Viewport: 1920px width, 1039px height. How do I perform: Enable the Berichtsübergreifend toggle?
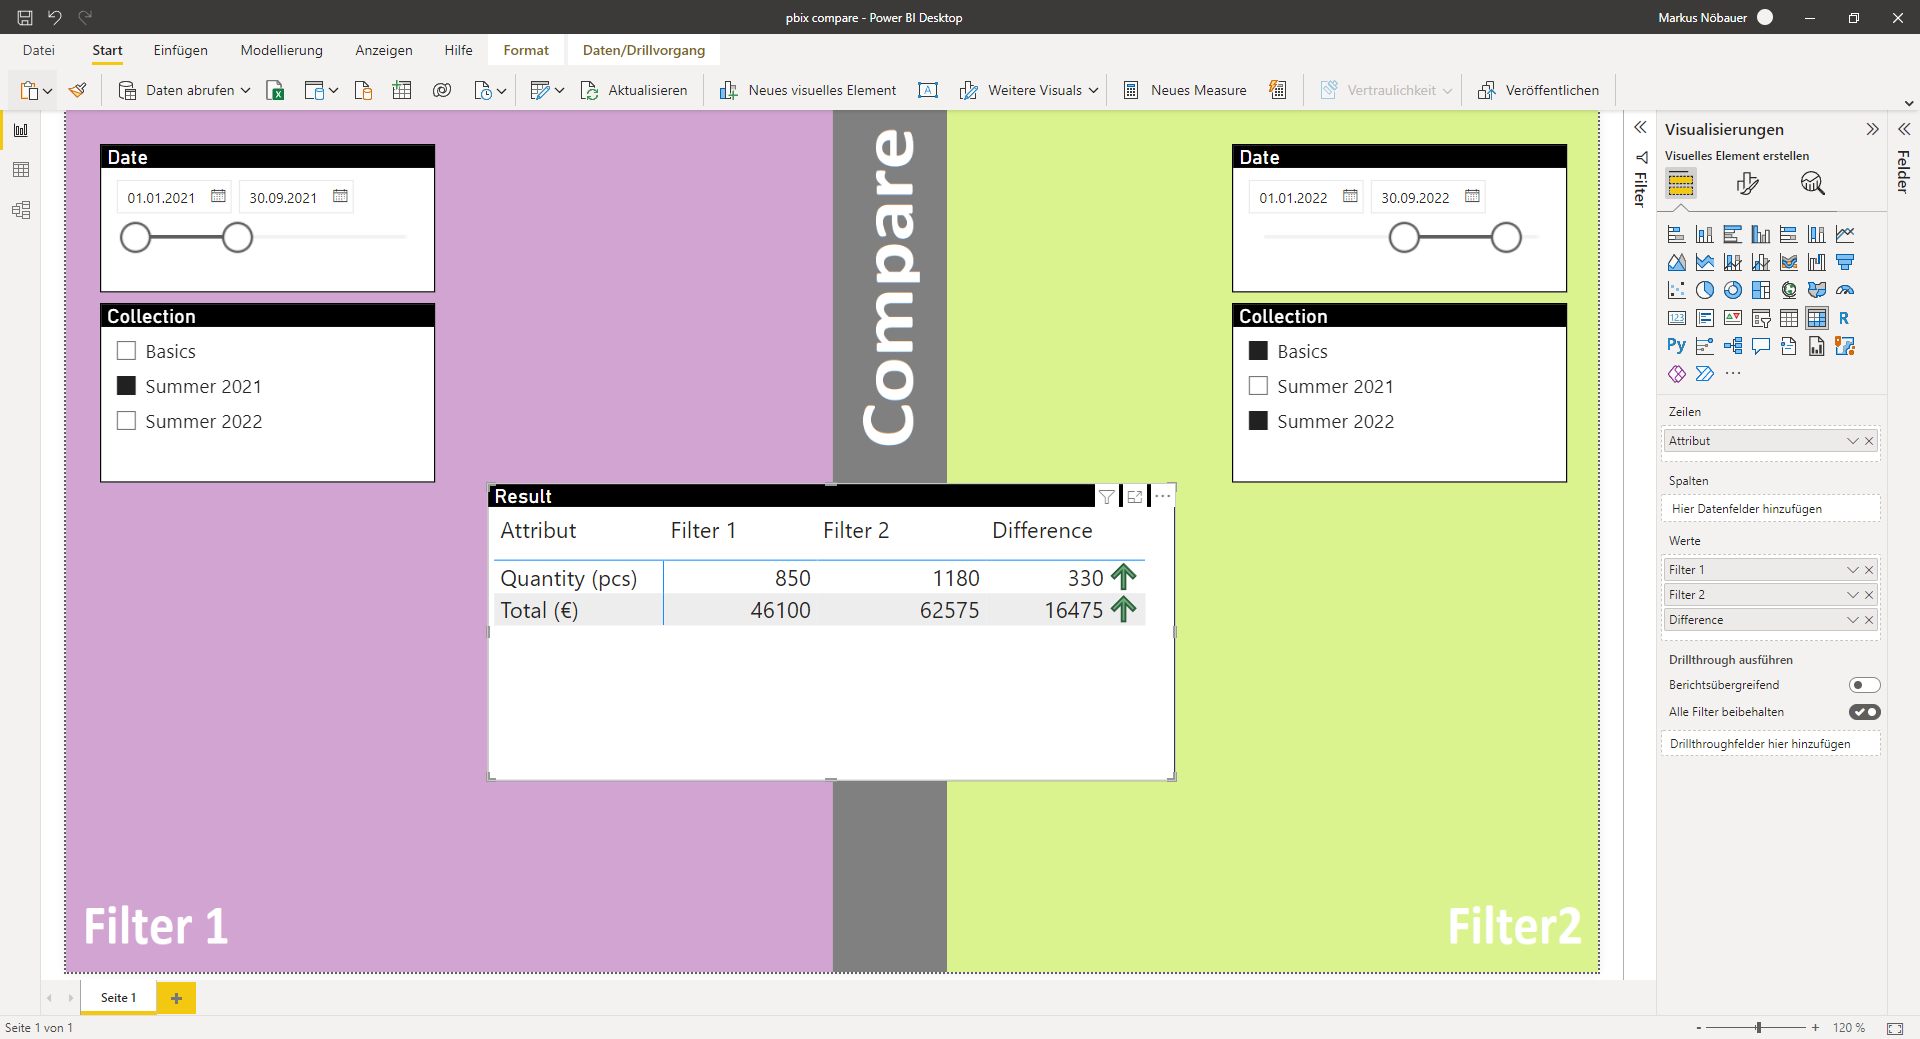tap(1864, 685)
